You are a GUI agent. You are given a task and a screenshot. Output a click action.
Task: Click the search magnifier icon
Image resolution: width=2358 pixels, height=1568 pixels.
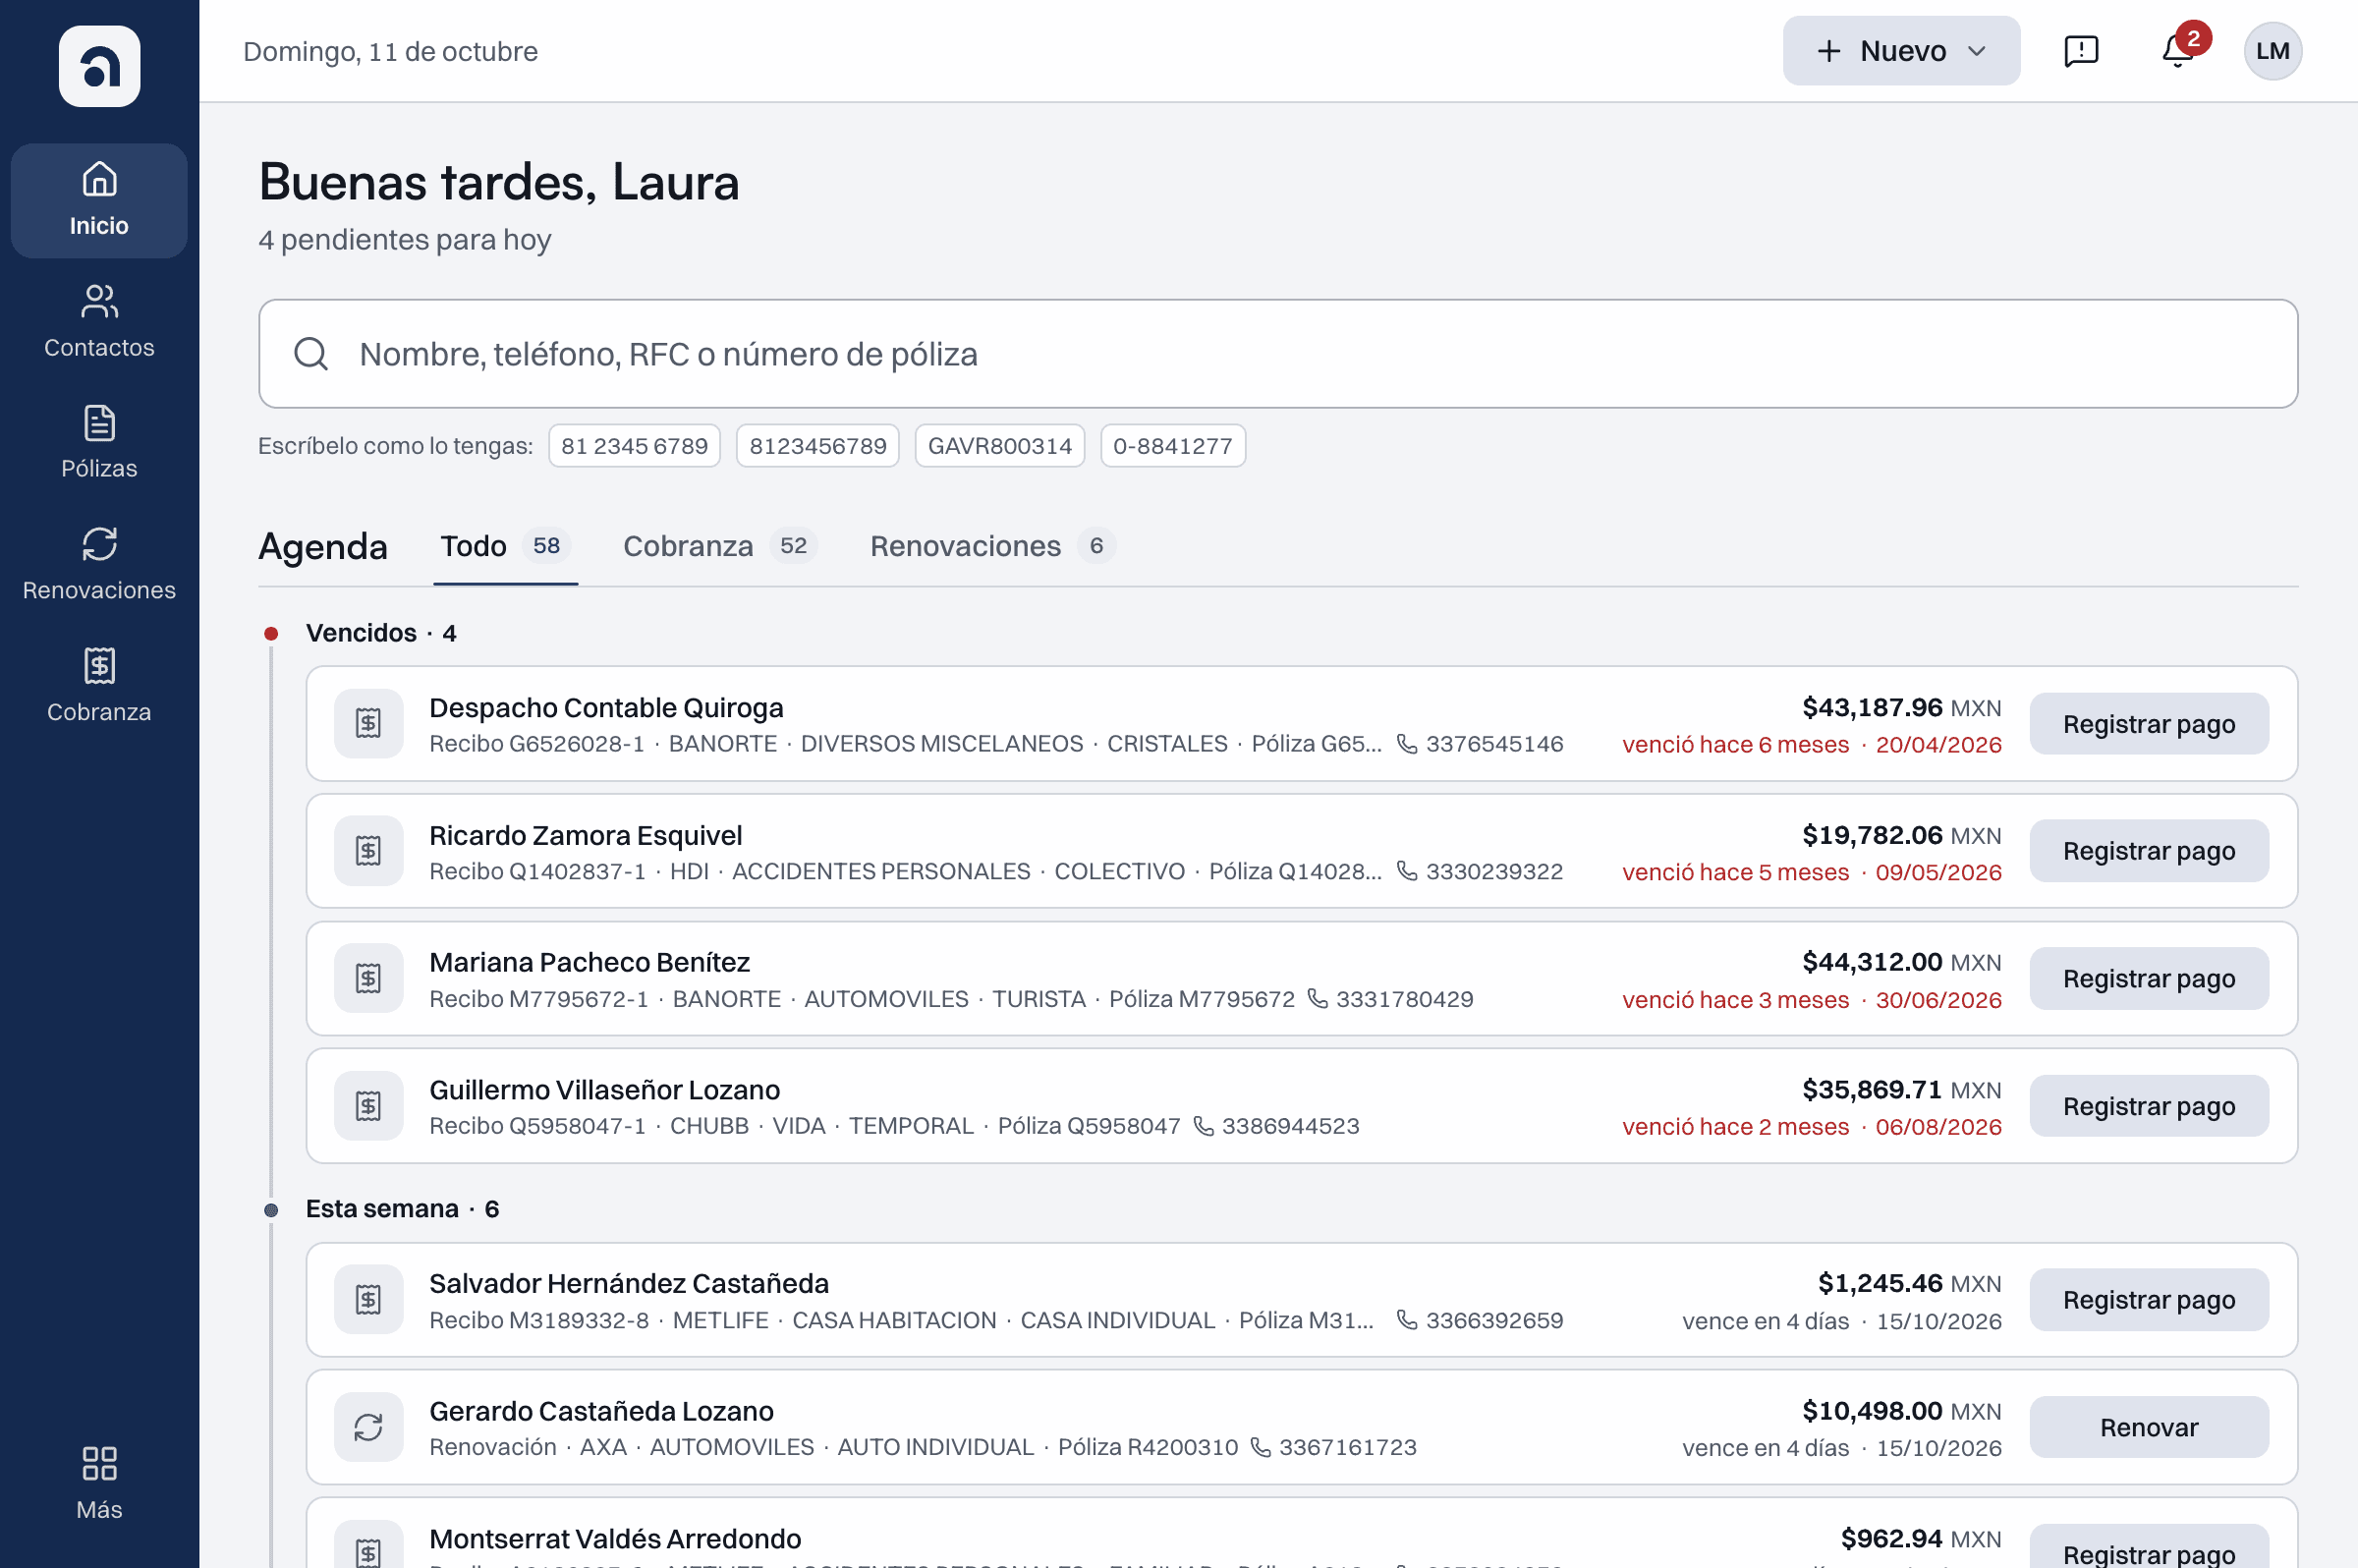311,354
